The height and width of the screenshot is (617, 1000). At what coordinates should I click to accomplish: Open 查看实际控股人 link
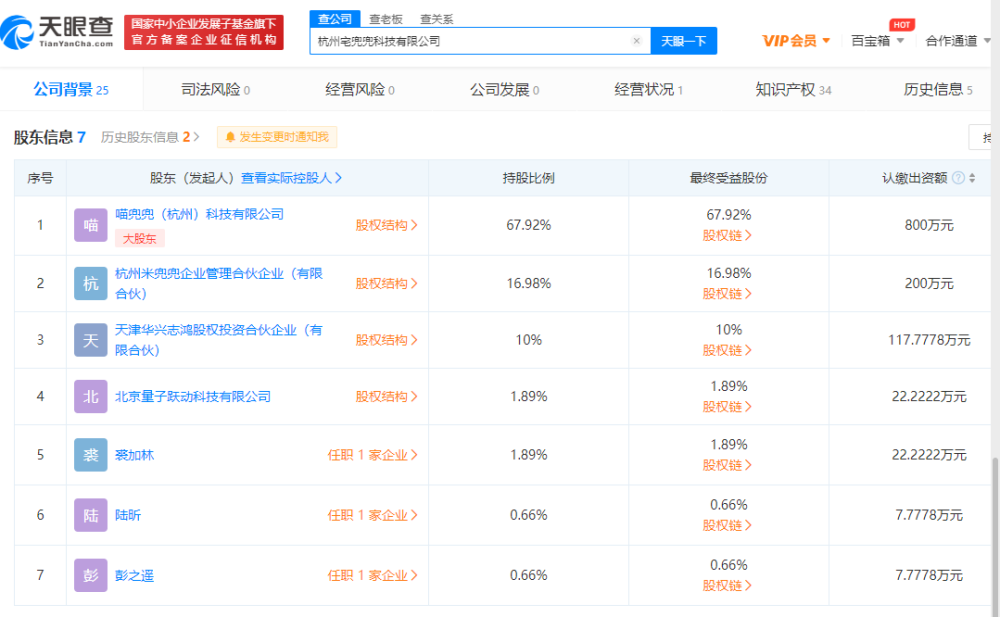pos(291,178)
